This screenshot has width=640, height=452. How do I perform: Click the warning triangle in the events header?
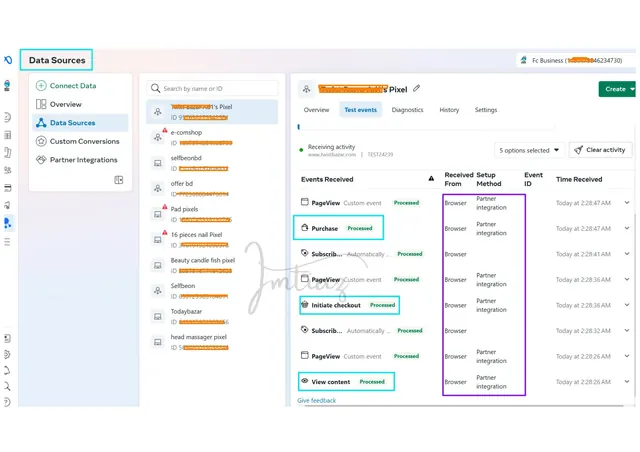[431, 178]
